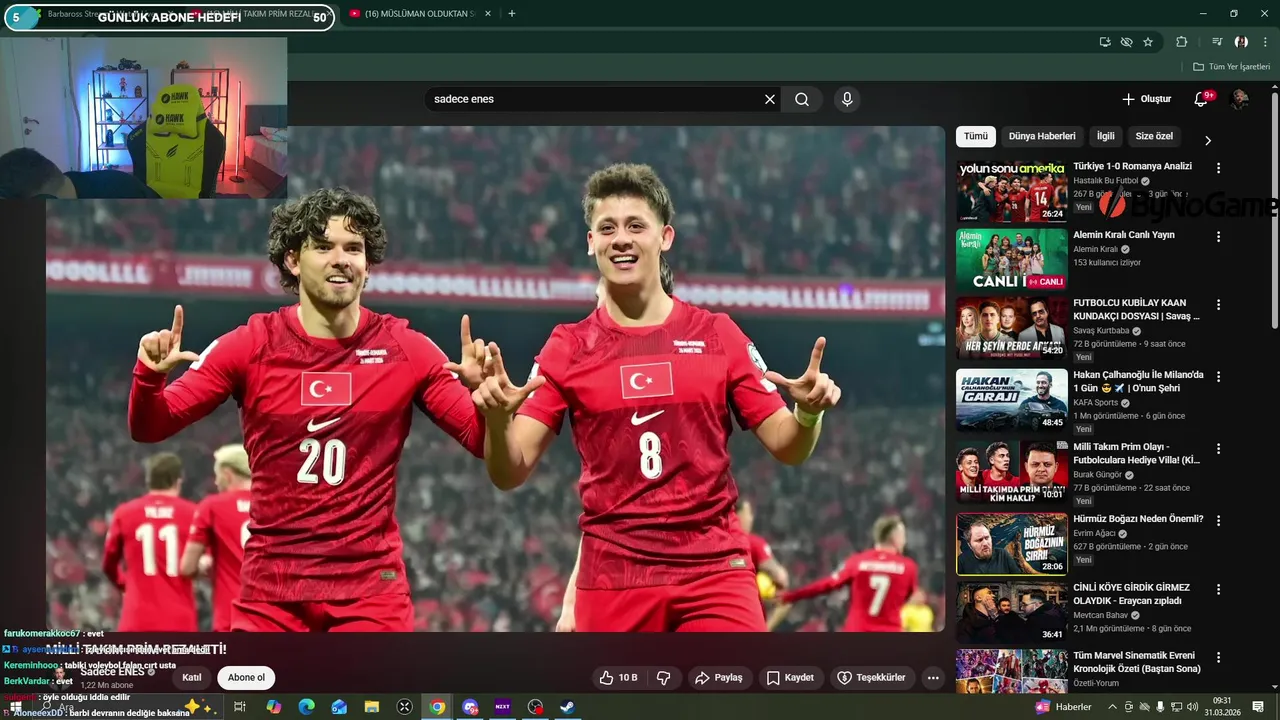This screenshot has height=720, width=1280.
Task: Open NZXT app from the taskbar
Action: click(503, 707)
